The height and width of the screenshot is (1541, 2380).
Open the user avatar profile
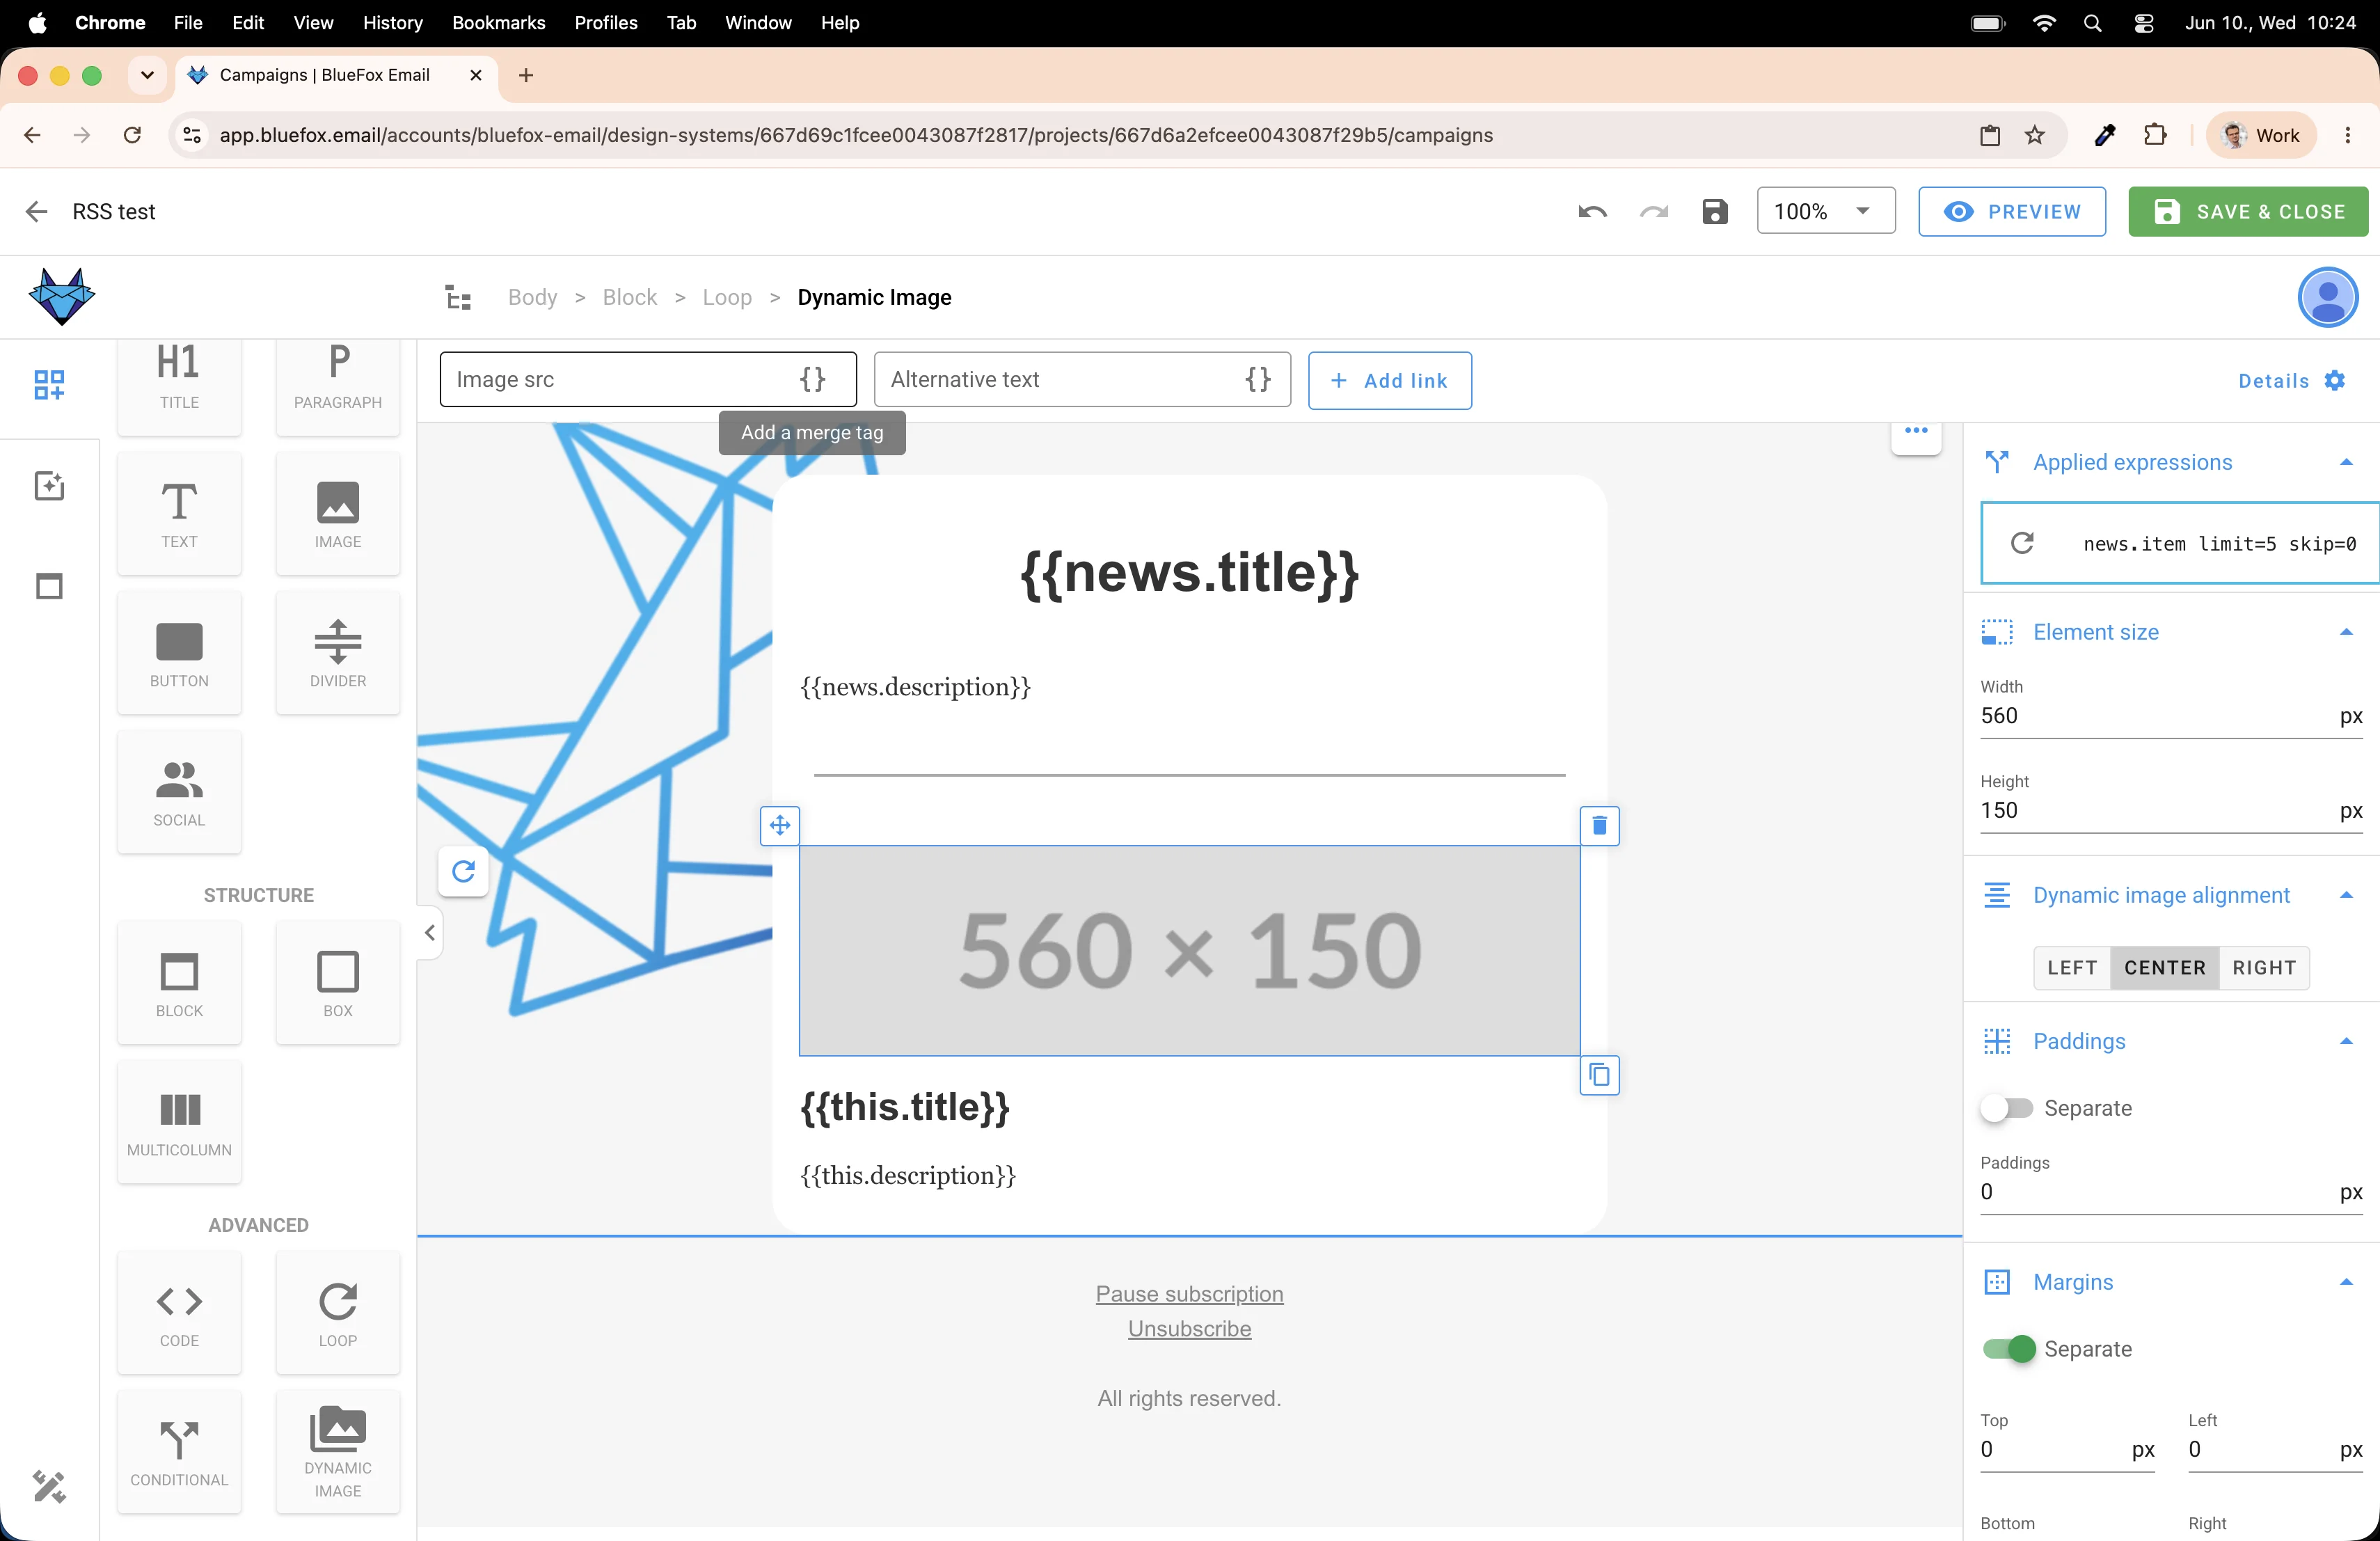2327,297
